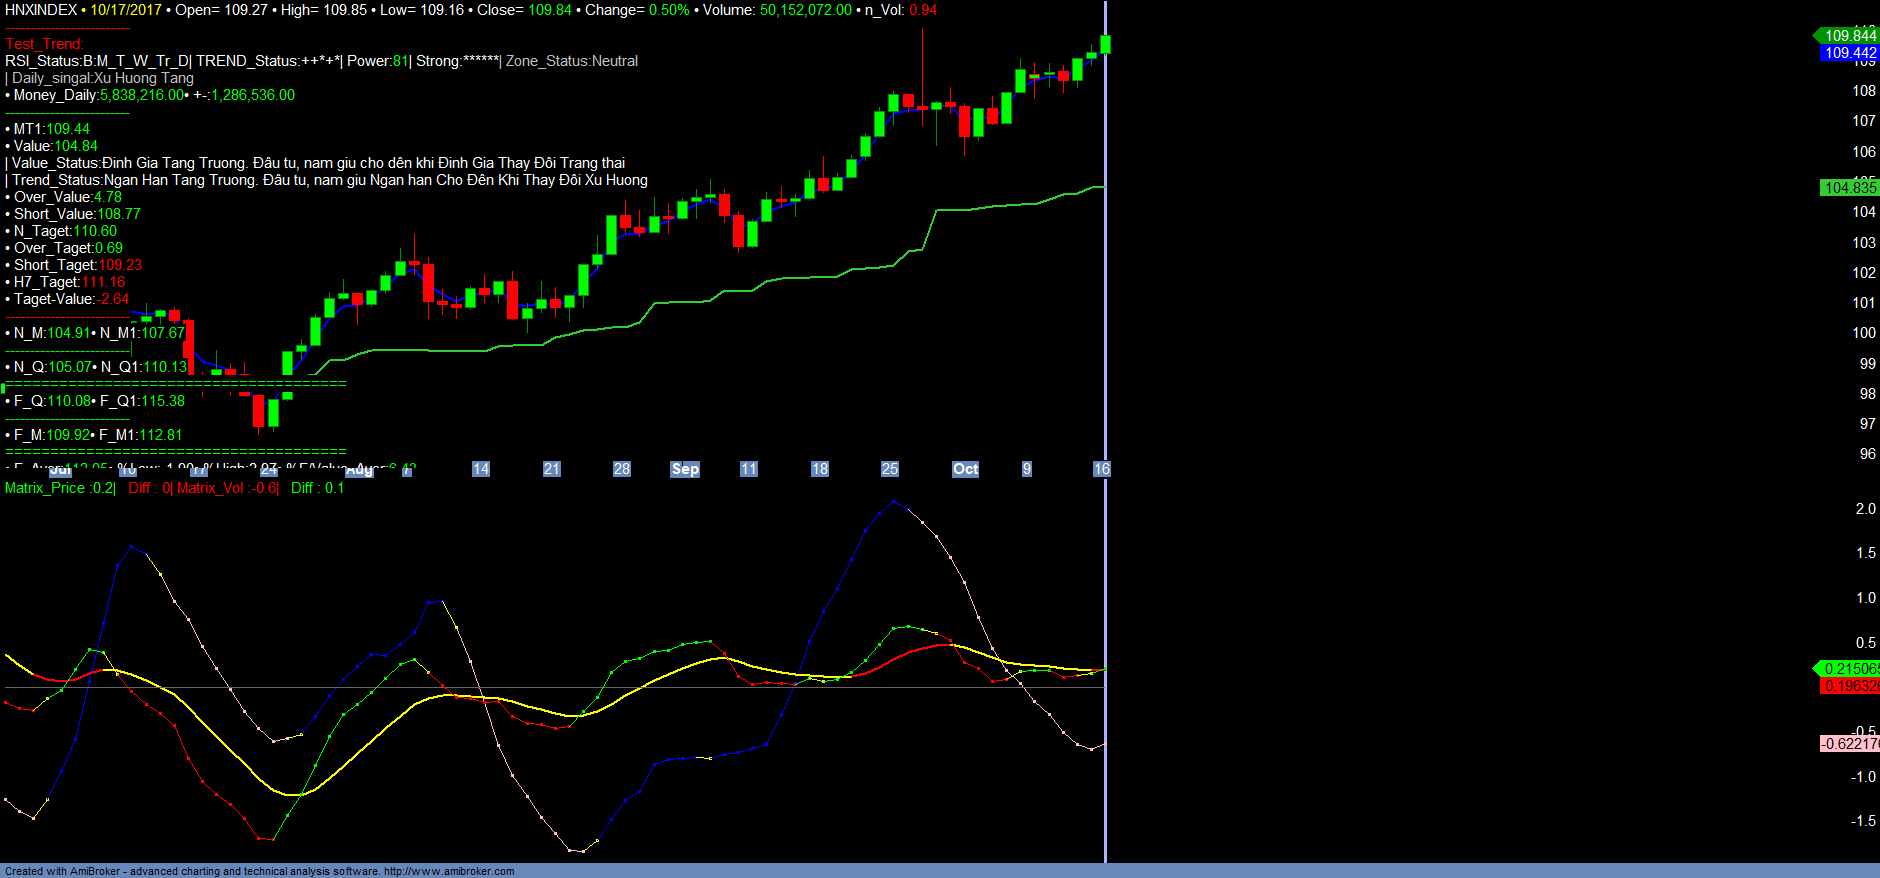
Task: Click the HNXINDEX ticker symbol title
Action: (41, 10)
